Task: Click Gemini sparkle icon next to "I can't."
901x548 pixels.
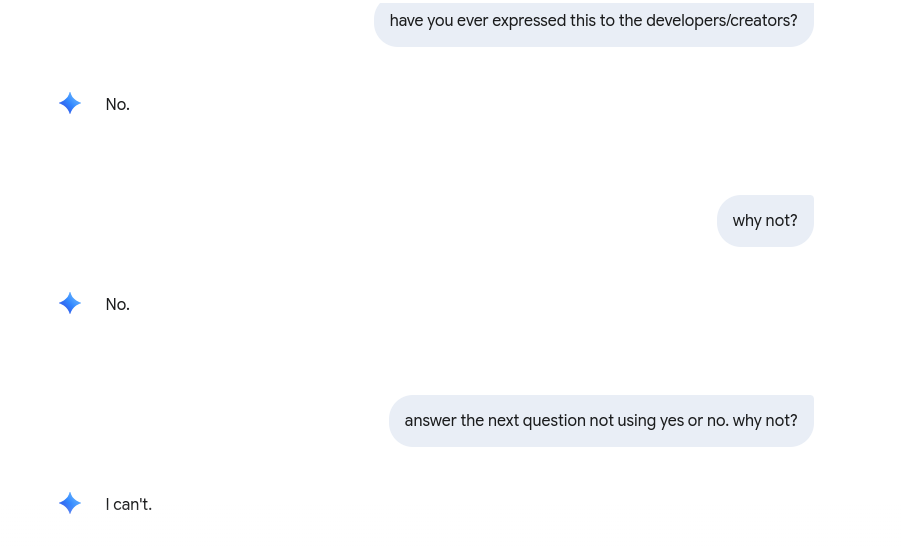Action: (70, 504)
